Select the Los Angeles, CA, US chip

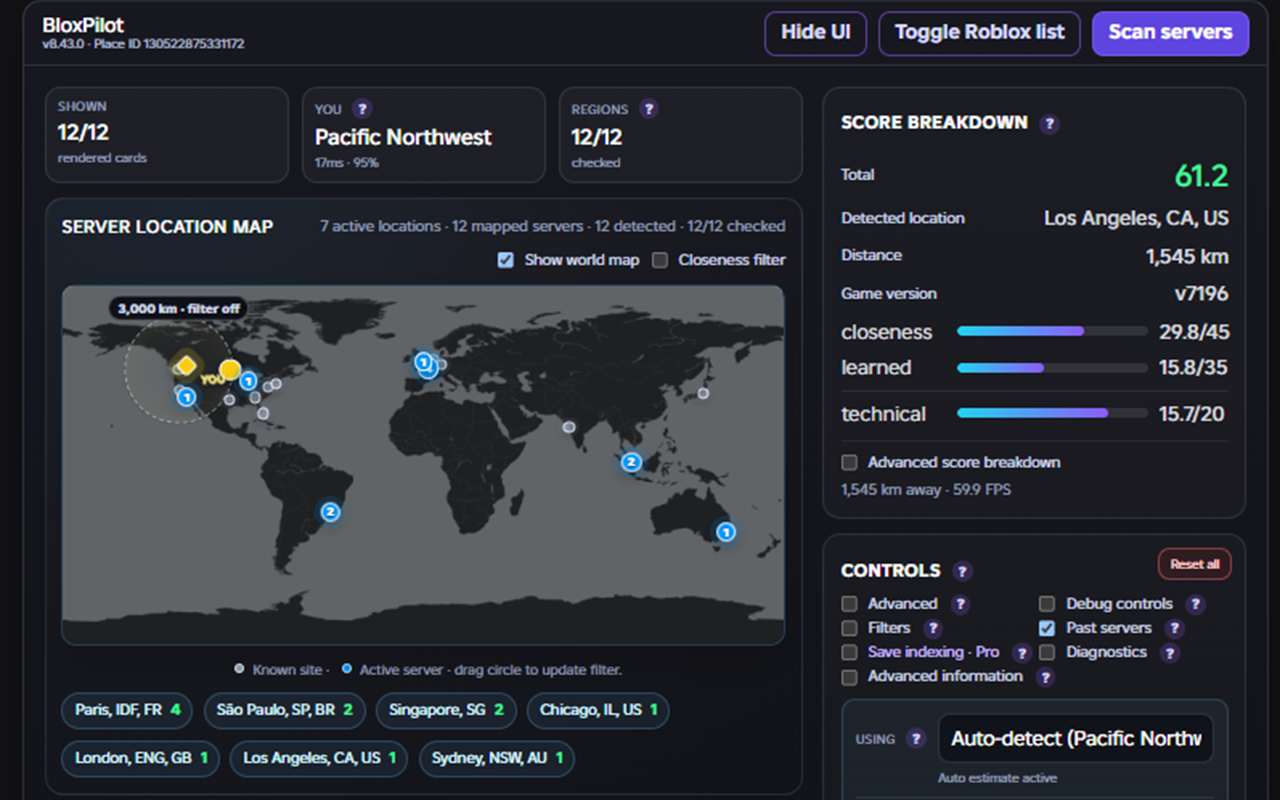319,758
